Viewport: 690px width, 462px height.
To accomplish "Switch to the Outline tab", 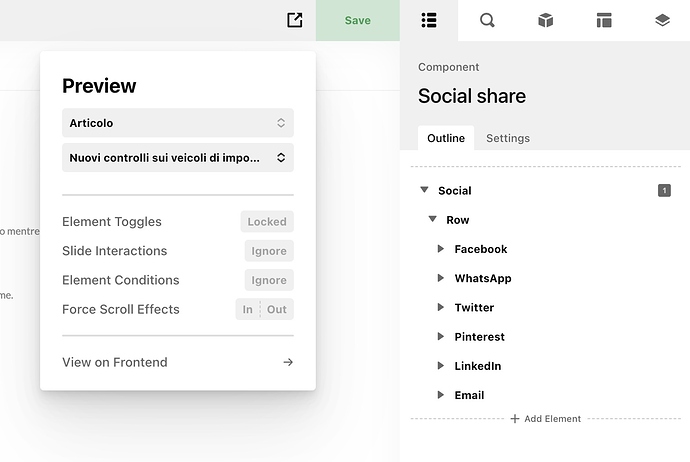I will pos(446,138).
